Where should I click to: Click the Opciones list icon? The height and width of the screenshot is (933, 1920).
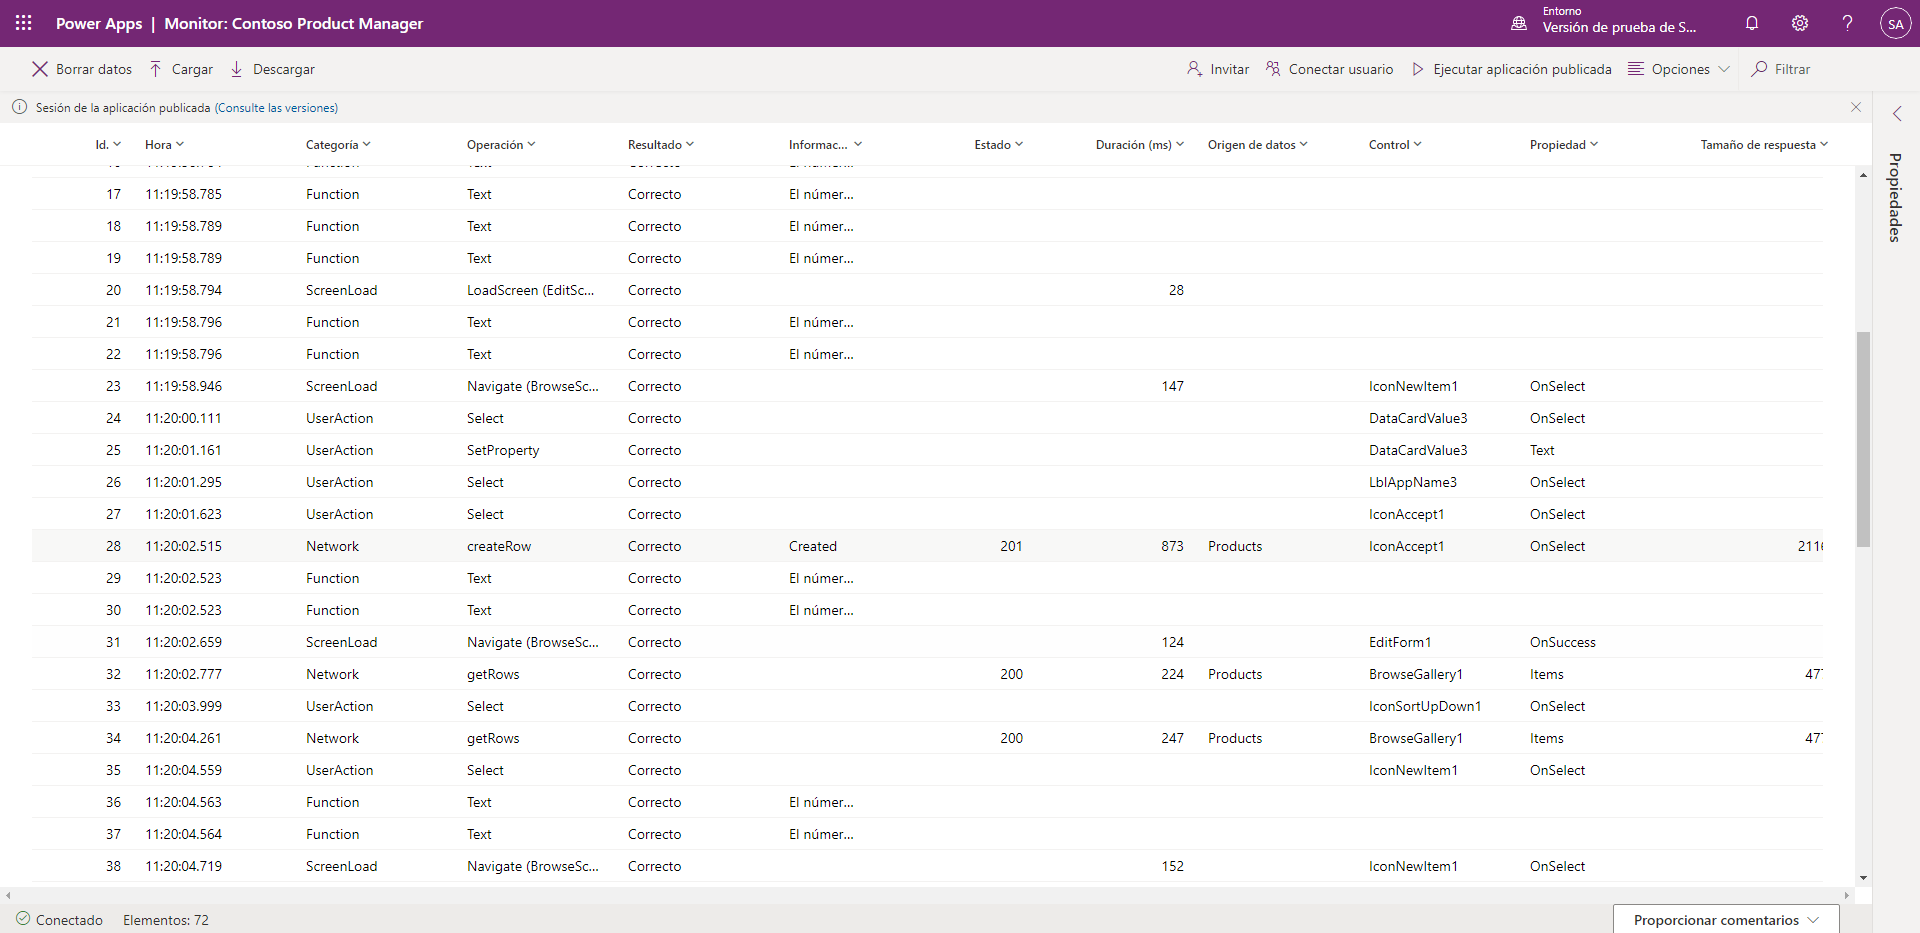[1636, 69]
